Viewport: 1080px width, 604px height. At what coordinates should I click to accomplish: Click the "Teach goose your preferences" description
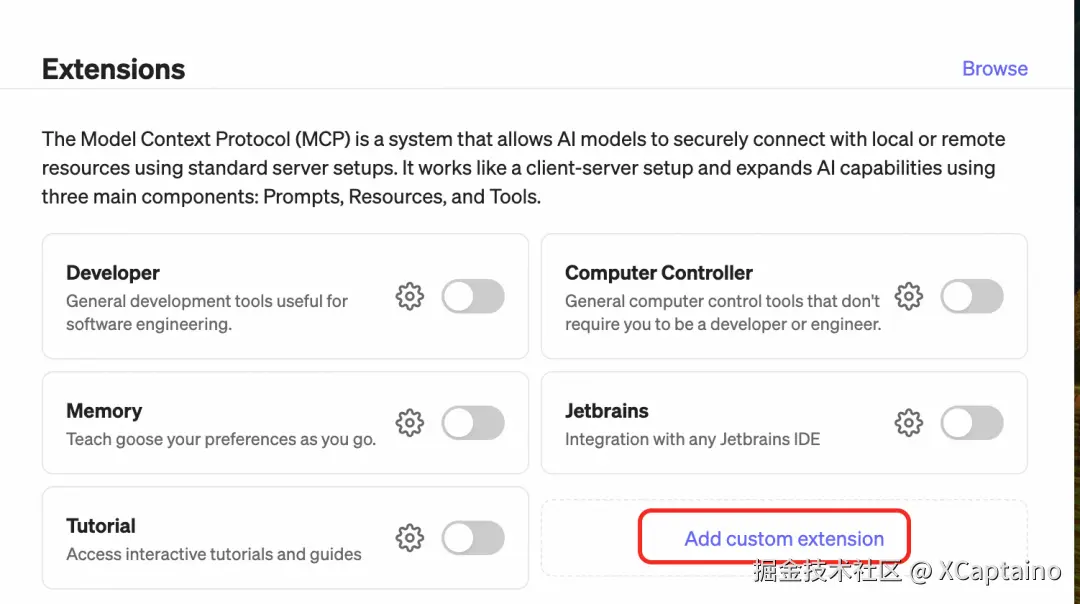221,439
